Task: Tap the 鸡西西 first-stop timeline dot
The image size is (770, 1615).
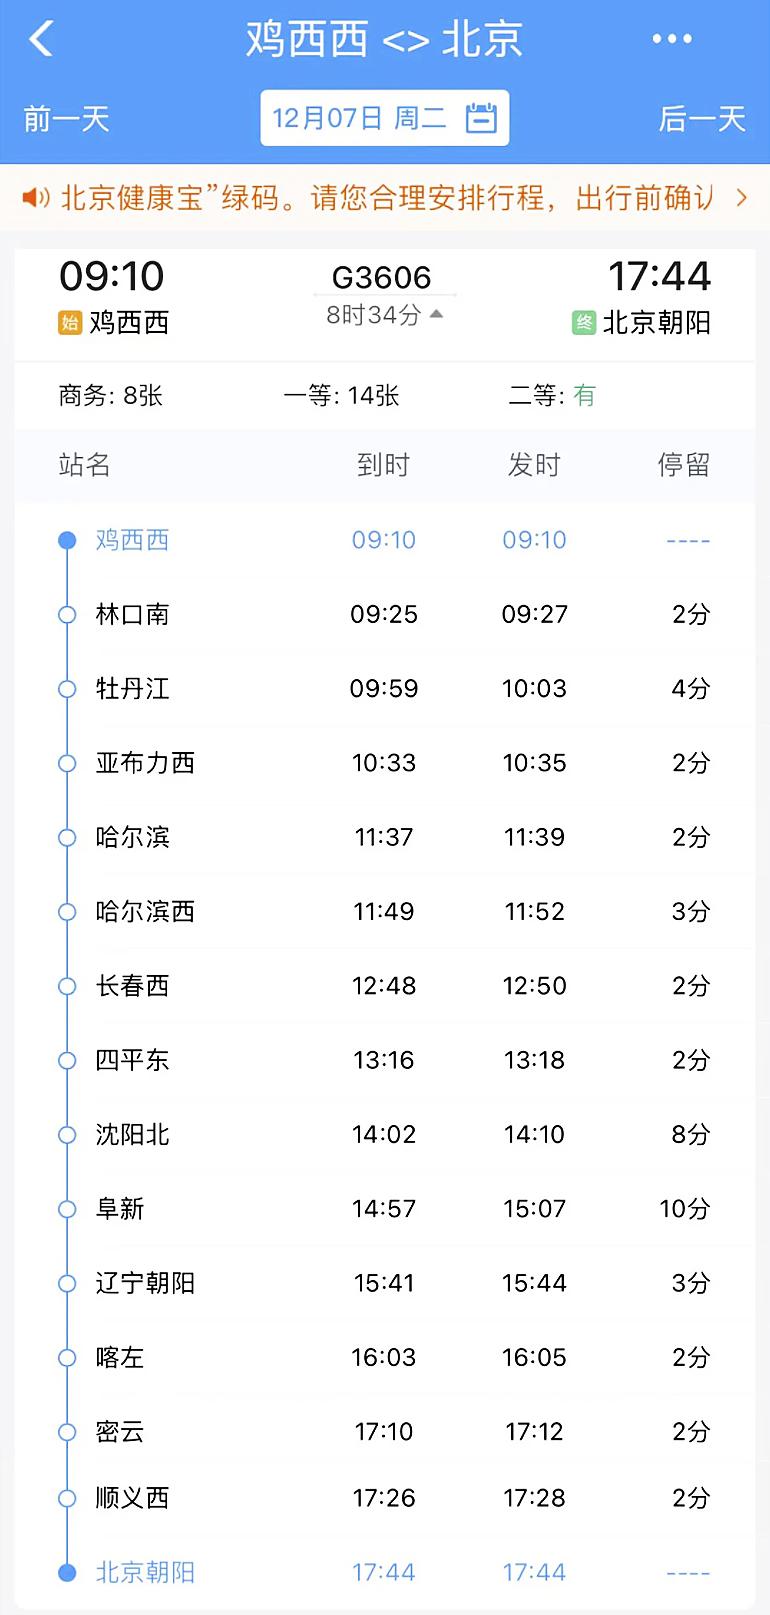Action: click(67, 540)
